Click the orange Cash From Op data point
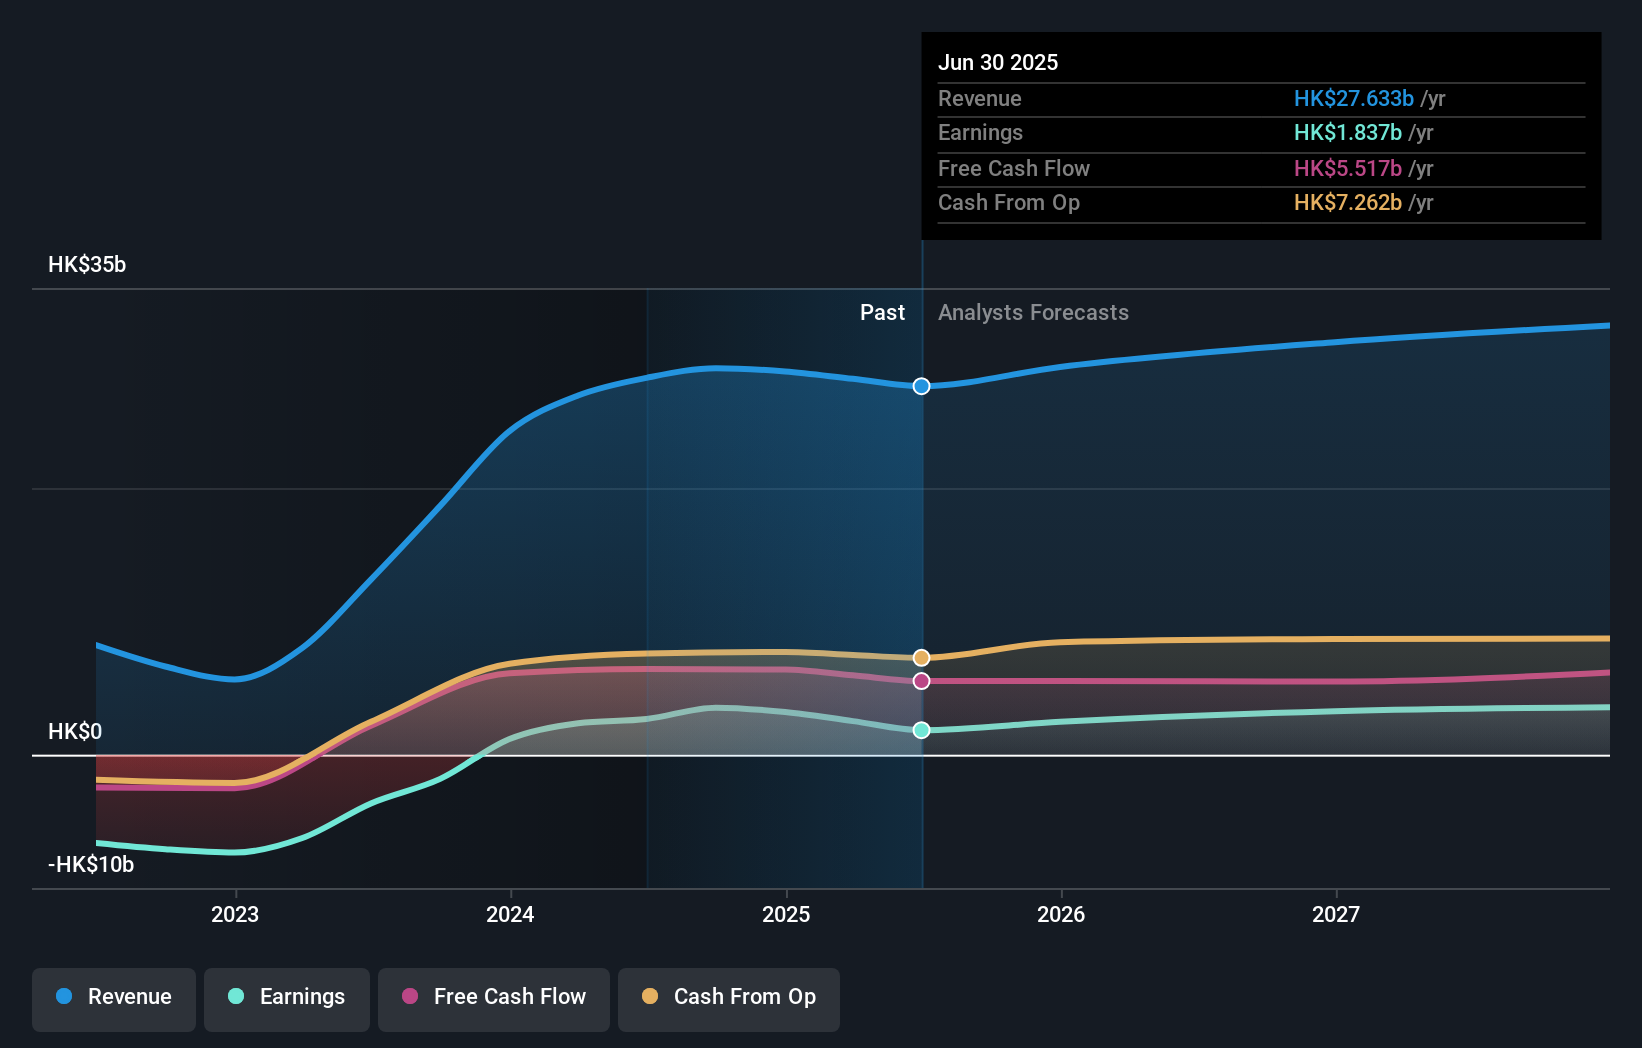 [922, 658]
